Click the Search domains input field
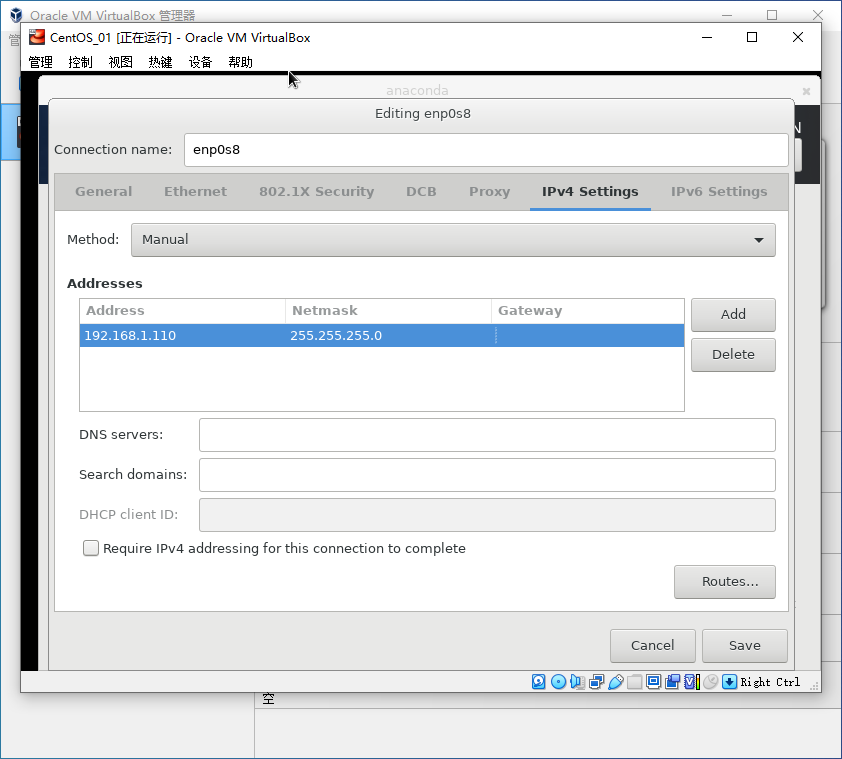Image resolution: width=842 pixels, height=759 pixels. tap(487, 475)
